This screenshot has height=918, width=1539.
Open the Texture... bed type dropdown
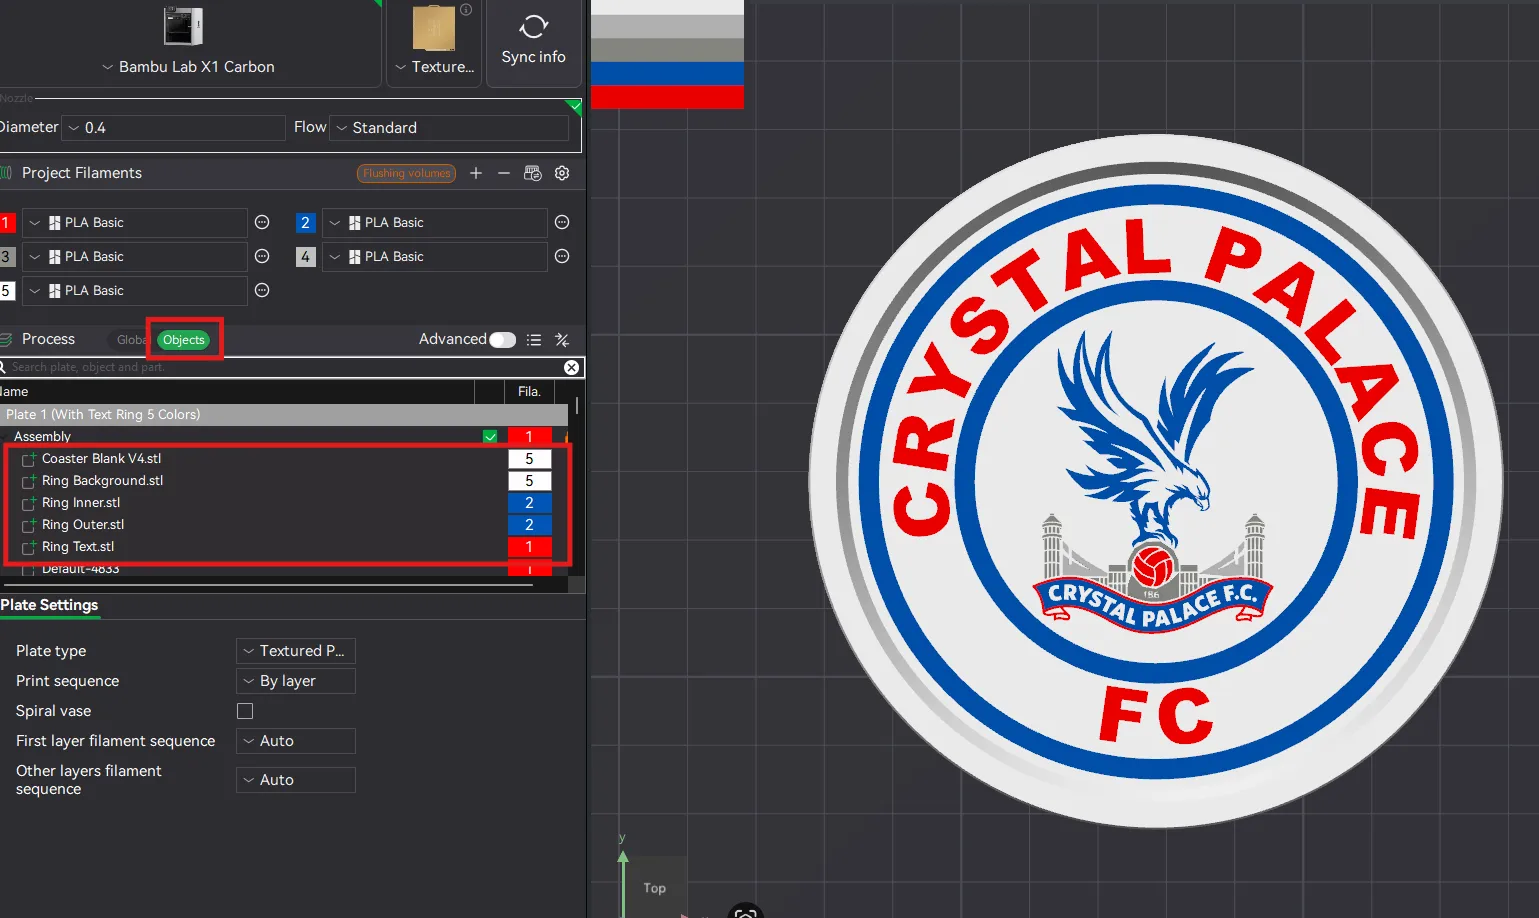click(x=435, y=67)
